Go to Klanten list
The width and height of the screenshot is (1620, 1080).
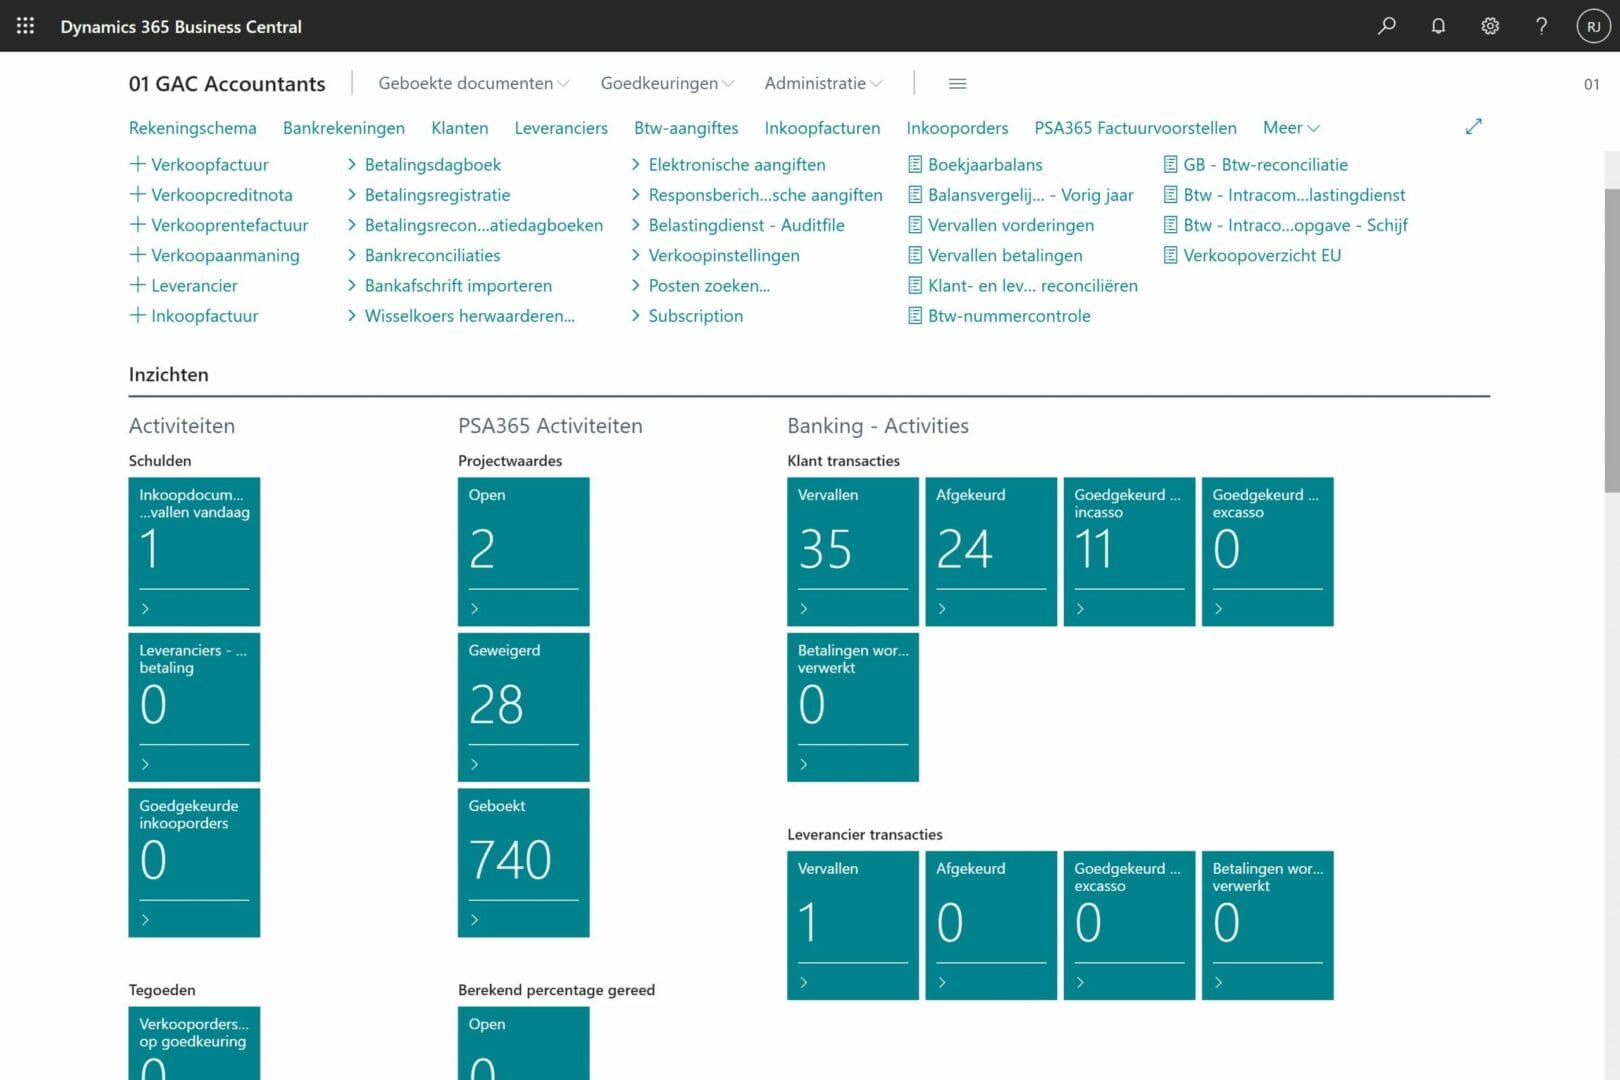pyautogui.click(x=460, y=127)
